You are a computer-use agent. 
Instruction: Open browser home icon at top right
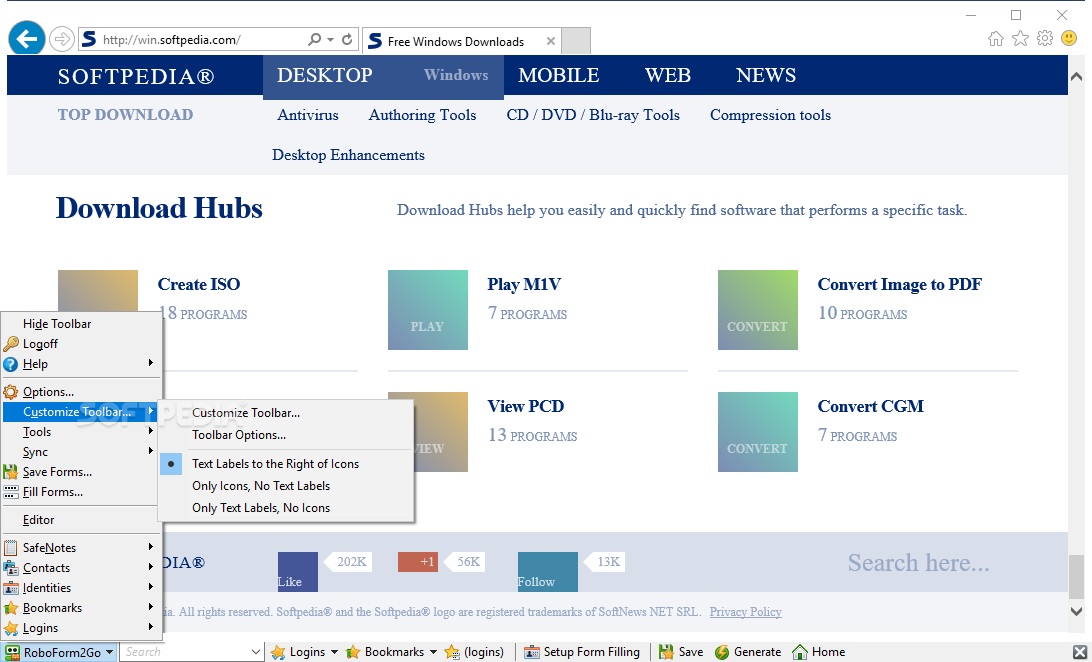(996, 38)
